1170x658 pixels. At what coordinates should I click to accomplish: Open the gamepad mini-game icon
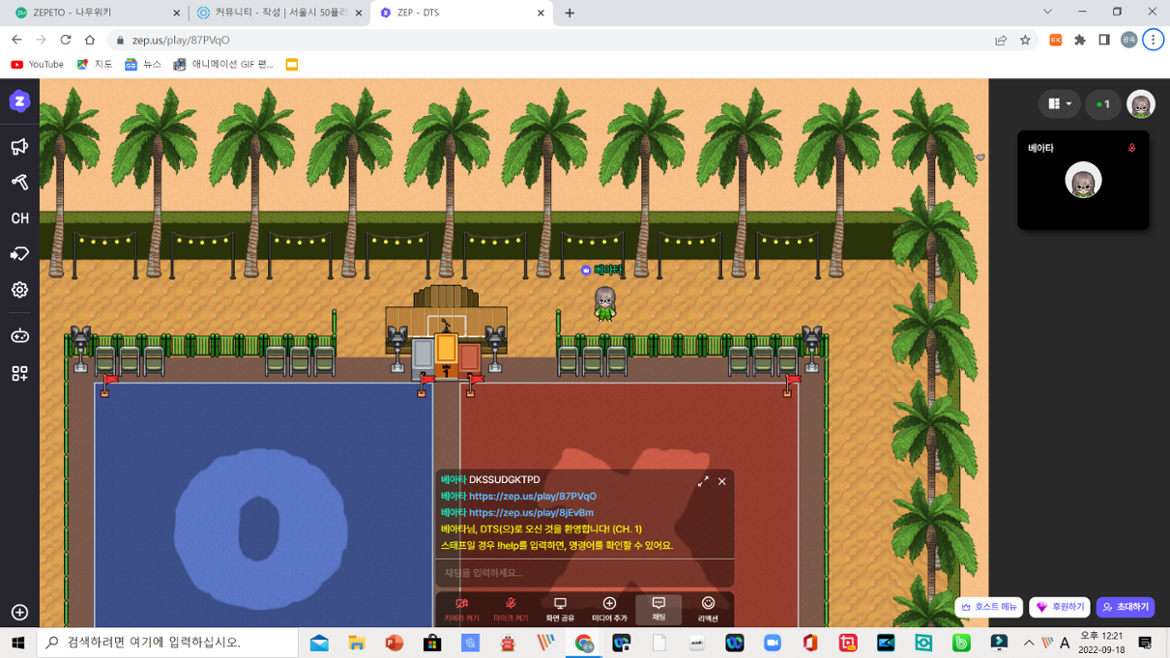[x=19, y=336]
